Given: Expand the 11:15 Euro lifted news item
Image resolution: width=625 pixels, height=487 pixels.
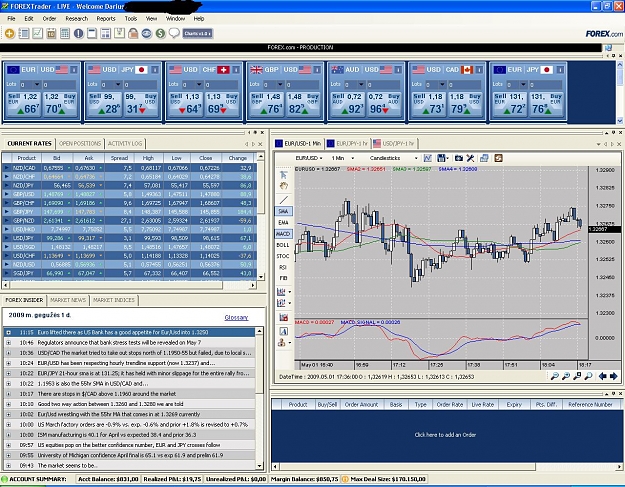Looking at the screenshot, I should 8,332.
